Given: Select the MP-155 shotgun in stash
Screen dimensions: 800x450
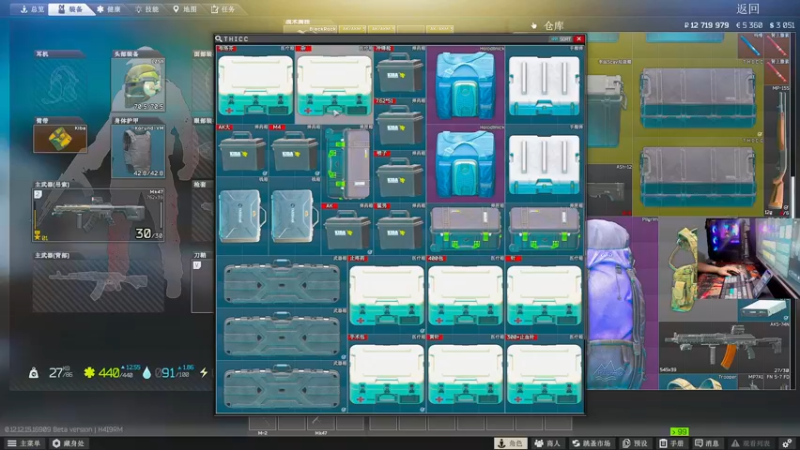Looking at the screenshot, I should coord(777,151).
